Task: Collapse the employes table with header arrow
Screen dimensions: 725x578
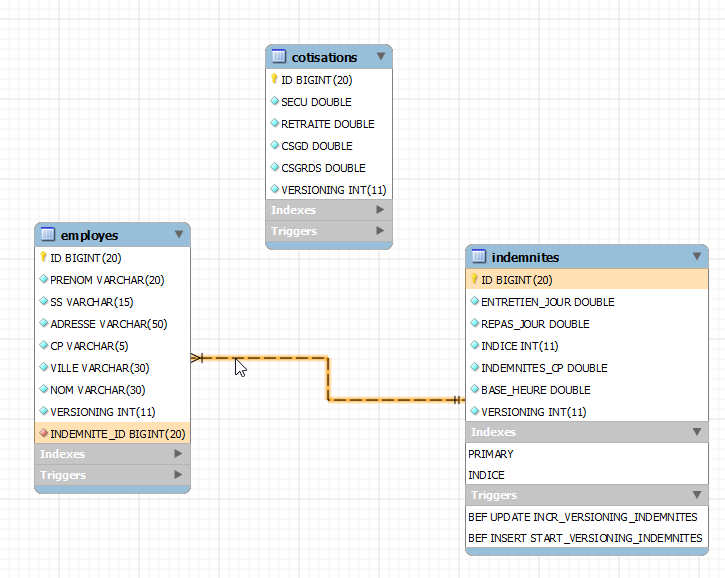Action: [x=179, y=235]
